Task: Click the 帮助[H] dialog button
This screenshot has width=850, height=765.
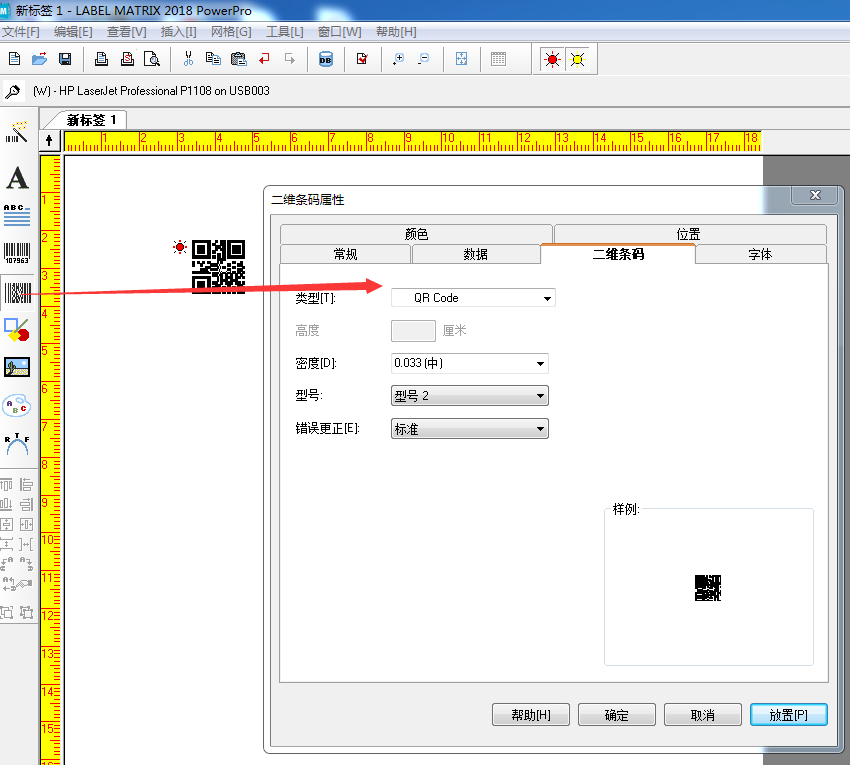Action: click(x=531, y=715)
